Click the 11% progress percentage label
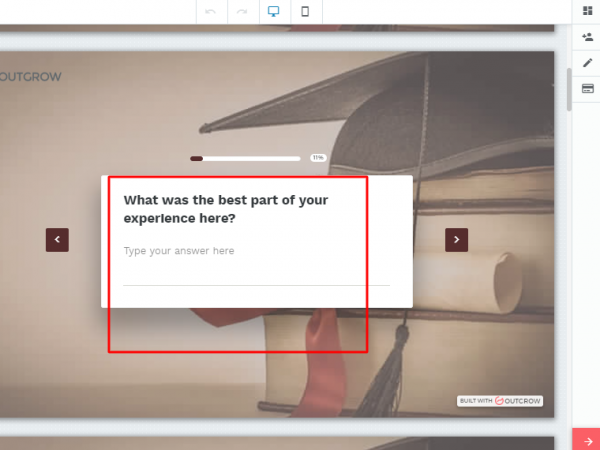 (x=317, y=158)
